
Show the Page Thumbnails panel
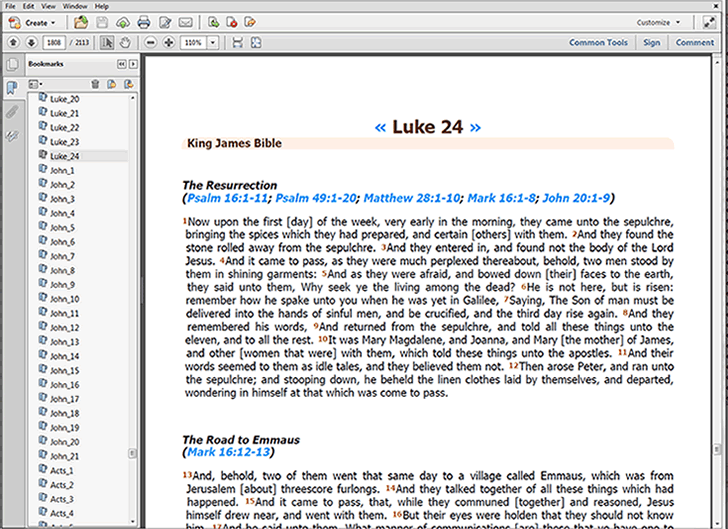(13, 65)
